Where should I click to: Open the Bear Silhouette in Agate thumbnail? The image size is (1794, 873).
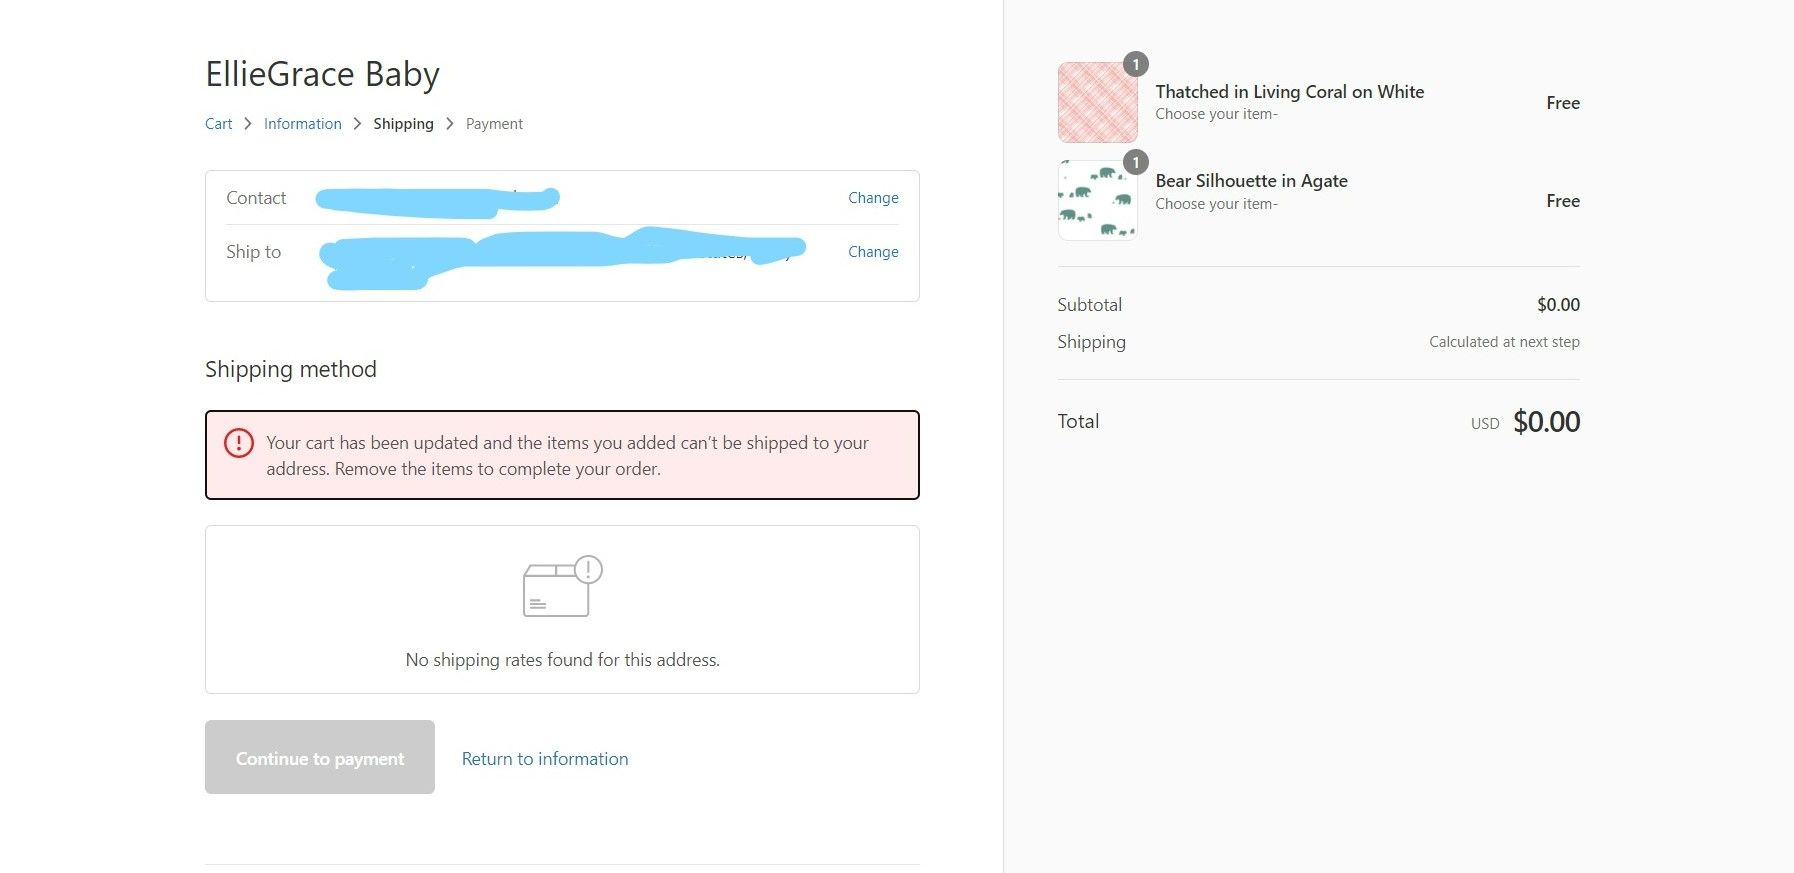[1097, 201]
